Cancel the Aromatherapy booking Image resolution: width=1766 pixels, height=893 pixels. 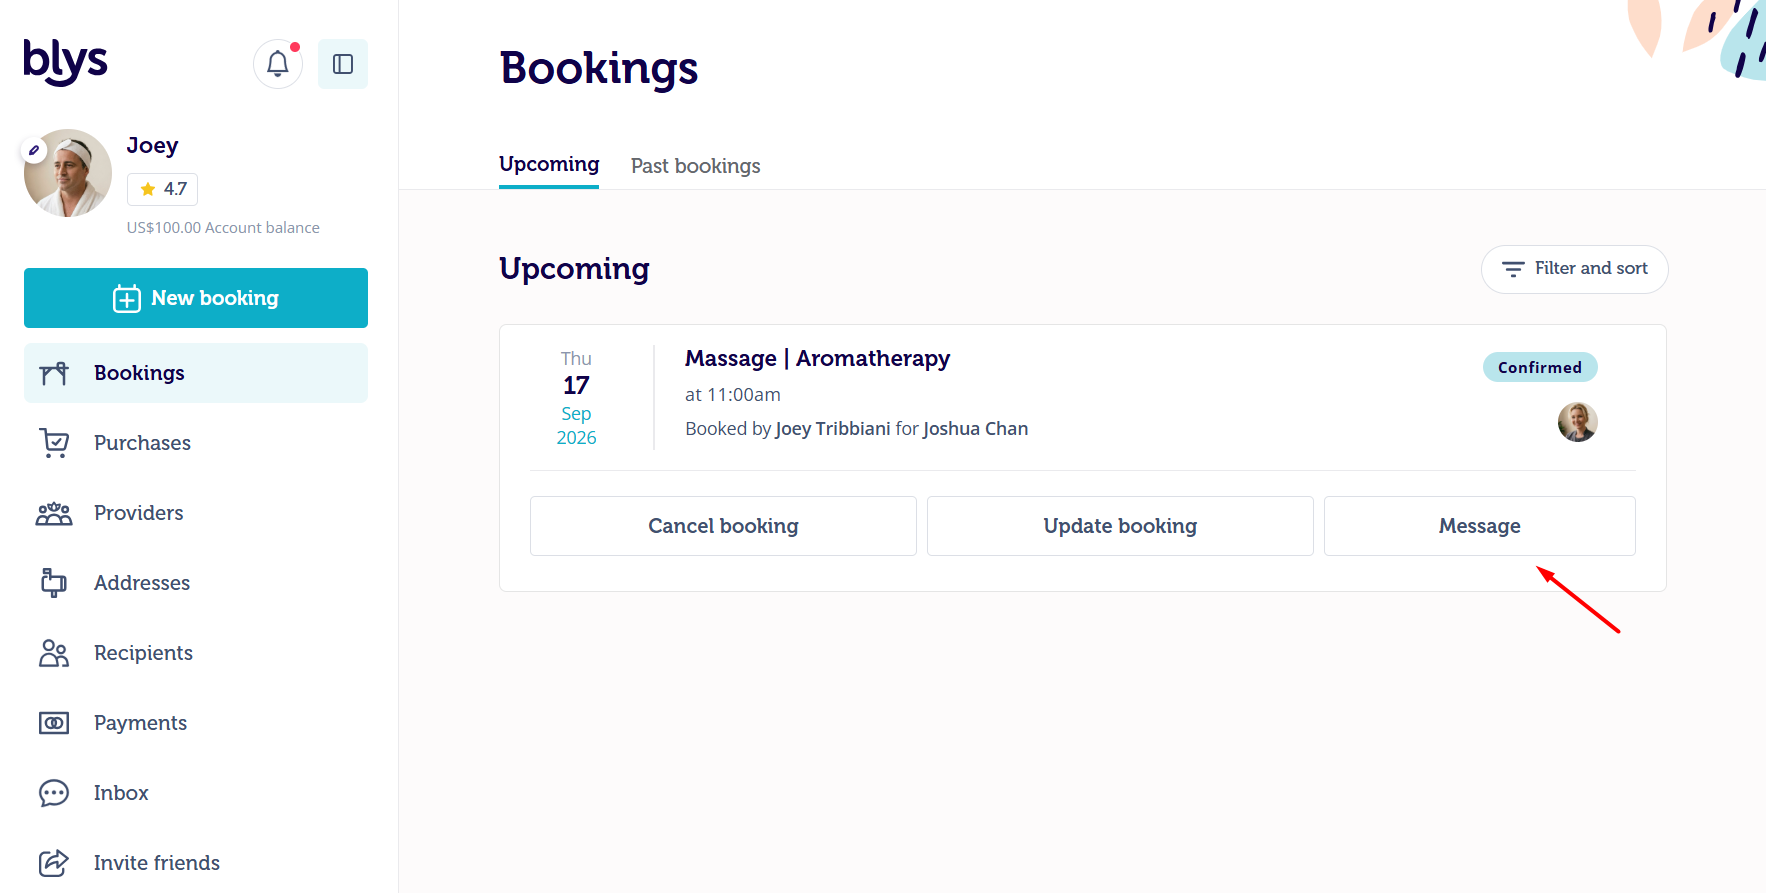[x=723, y=526]
